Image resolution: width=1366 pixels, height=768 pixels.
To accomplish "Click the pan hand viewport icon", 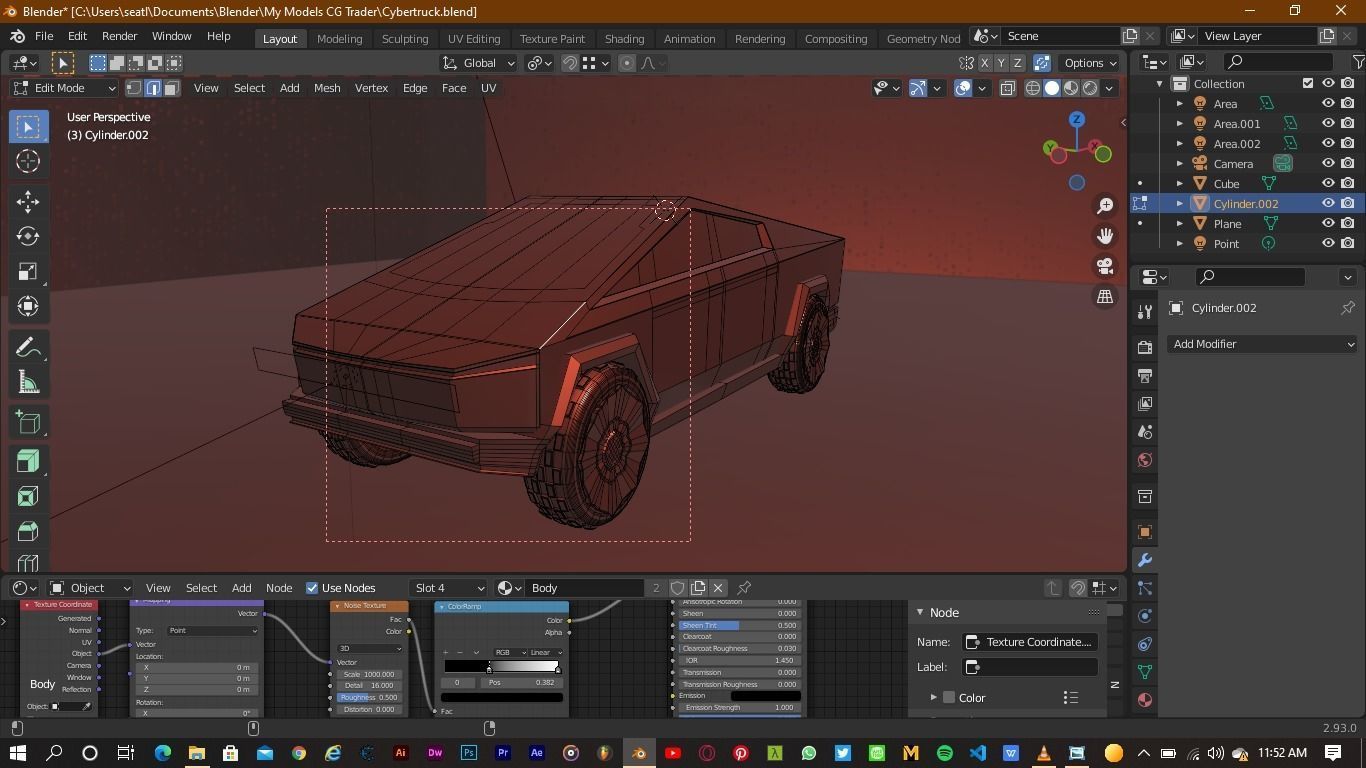I will (x=1105, y=236).
